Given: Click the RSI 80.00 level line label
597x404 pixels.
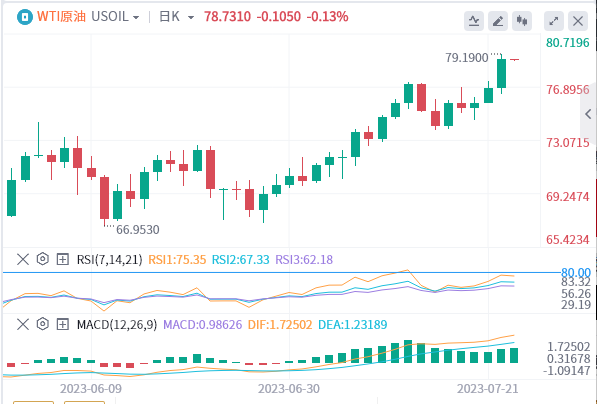Looking at the screenshot, I should [x=576, y=273].
